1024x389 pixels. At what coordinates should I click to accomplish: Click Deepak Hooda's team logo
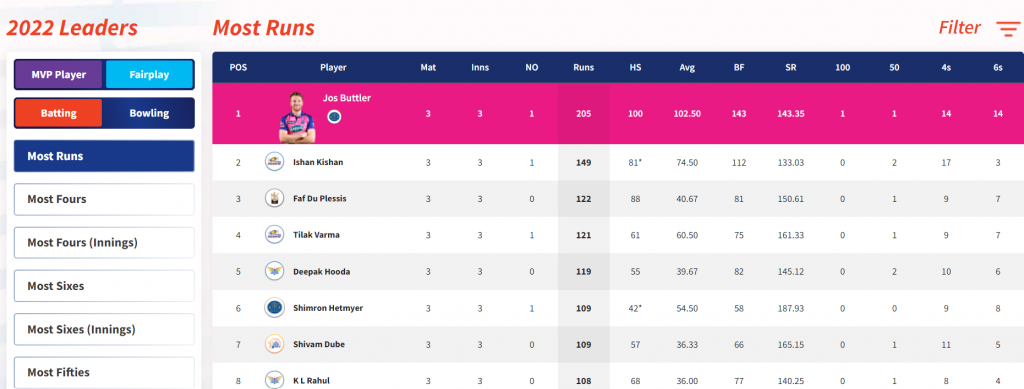(274, 271)
